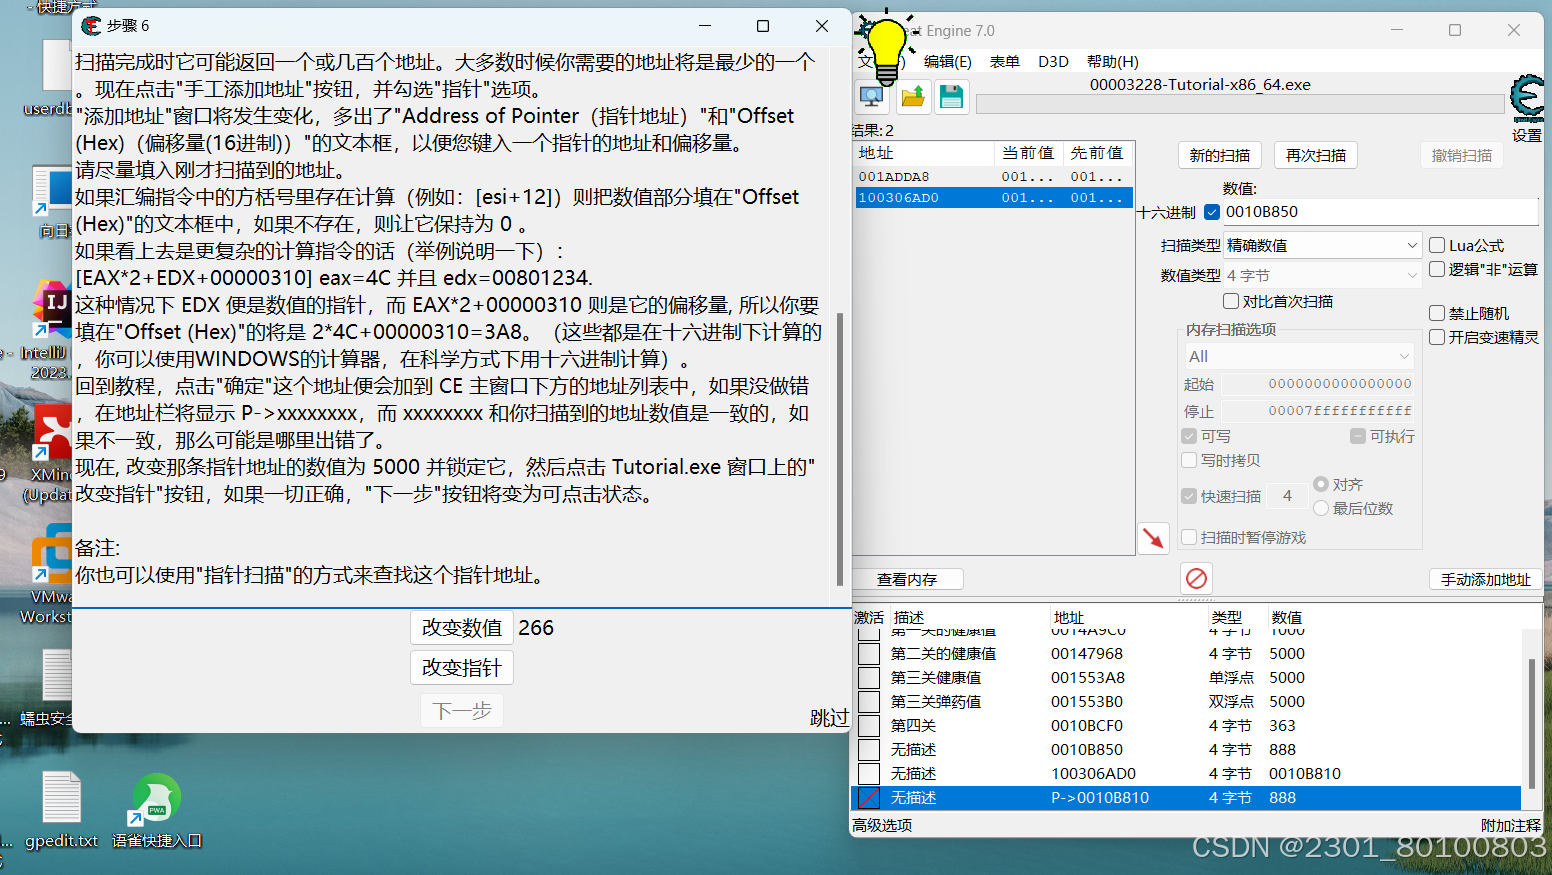Click the red clear-list prohibition icon
Image resolution: width=1552 pixels, height=875 pixels.
1196,578
